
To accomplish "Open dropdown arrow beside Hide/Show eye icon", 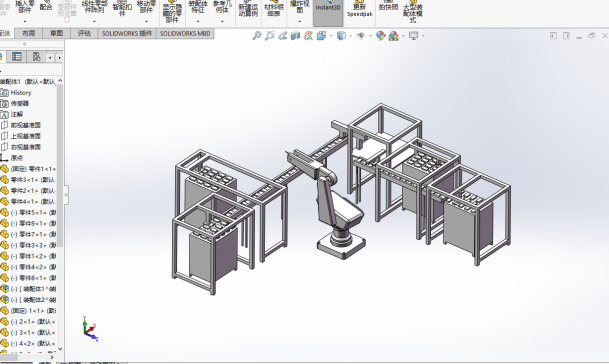I will 370,36.
